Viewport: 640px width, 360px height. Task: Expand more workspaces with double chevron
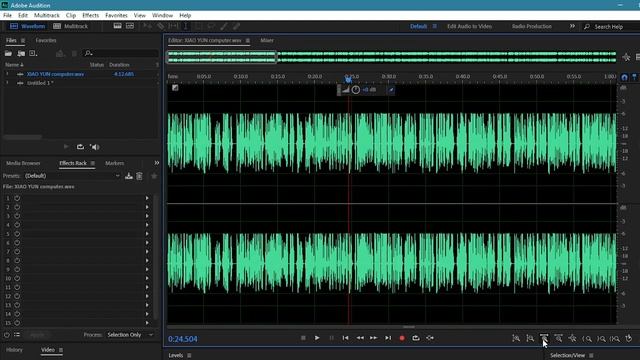[x=572, y=26]
